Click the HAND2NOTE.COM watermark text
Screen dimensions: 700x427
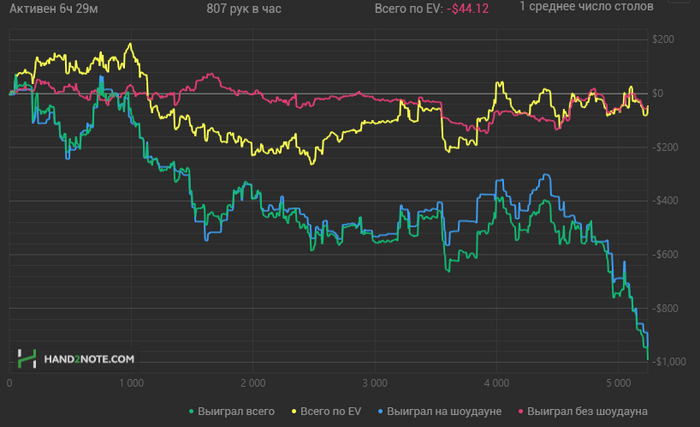(x=89, y=359)
